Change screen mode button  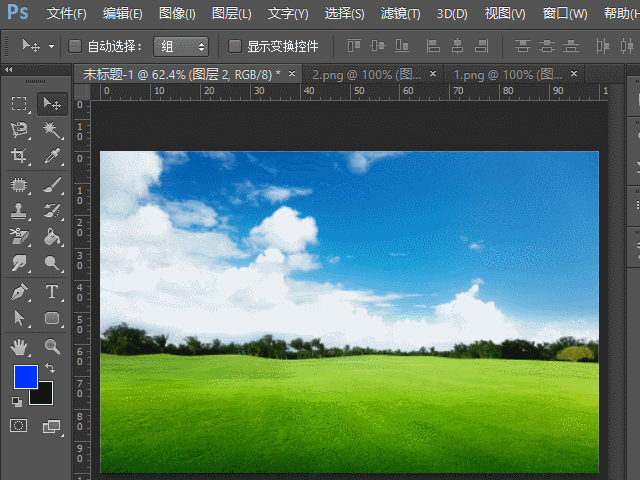pos(52,427)
